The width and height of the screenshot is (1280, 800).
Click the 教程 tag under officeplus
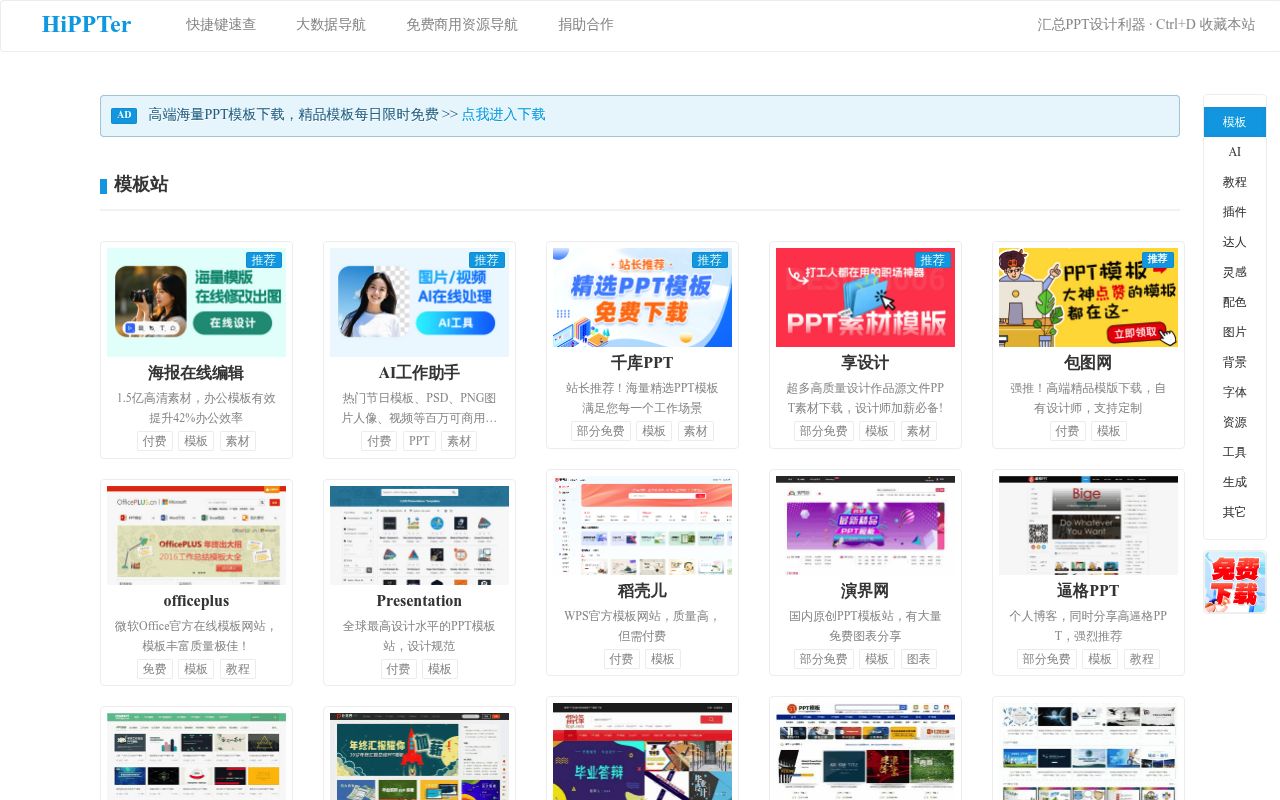237,669
